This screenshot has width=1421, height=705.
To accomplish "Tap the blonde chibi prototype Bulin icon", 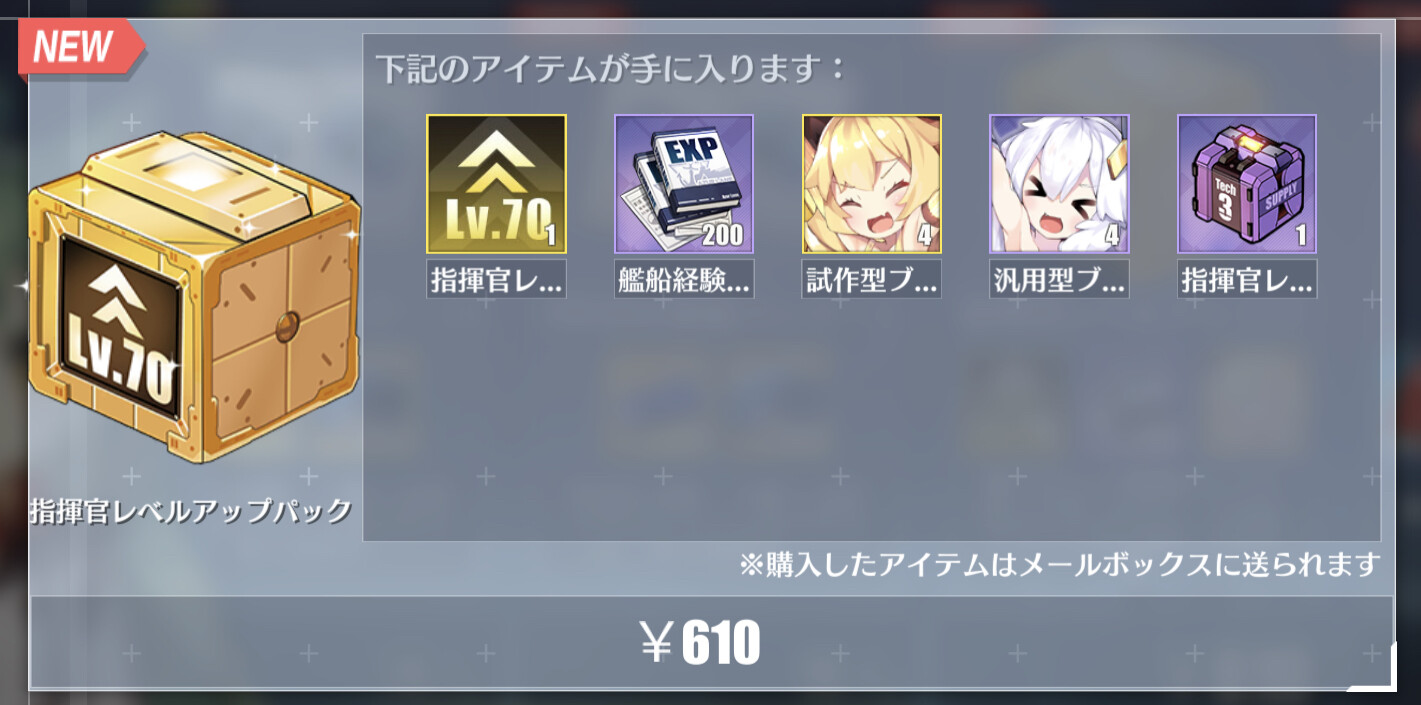I will 872,184.
